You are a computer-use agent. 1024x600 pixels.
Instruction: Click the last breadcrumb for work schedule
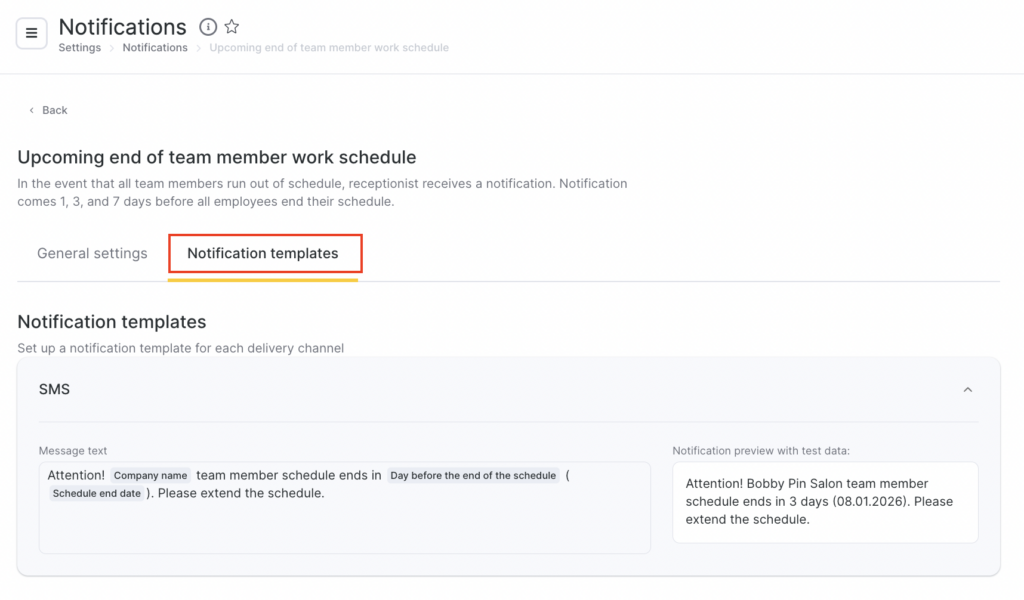329,48
